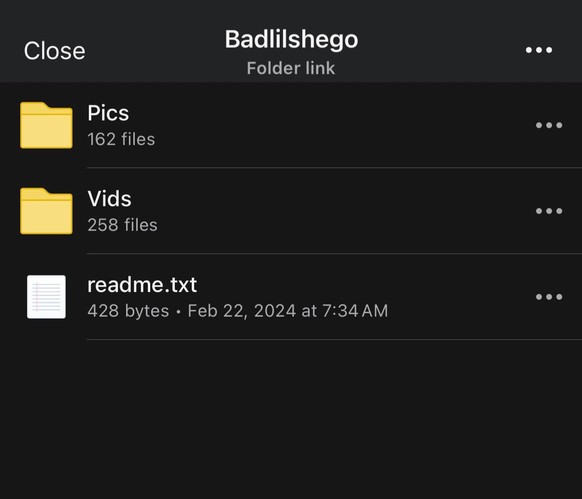Select the Vids folder name
The width and height of the screenshot is (582, 499).
[109, 199]
